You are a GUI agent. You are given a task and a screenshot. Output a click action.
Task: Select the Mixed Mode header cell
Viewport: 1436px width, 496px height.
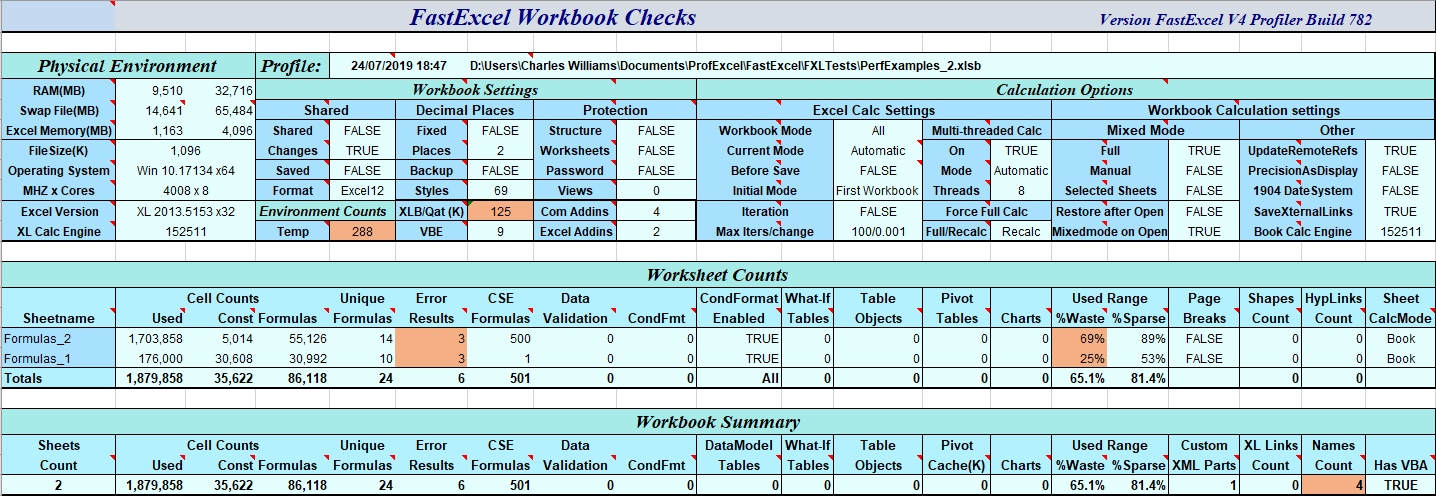(x=1145, y=130)
